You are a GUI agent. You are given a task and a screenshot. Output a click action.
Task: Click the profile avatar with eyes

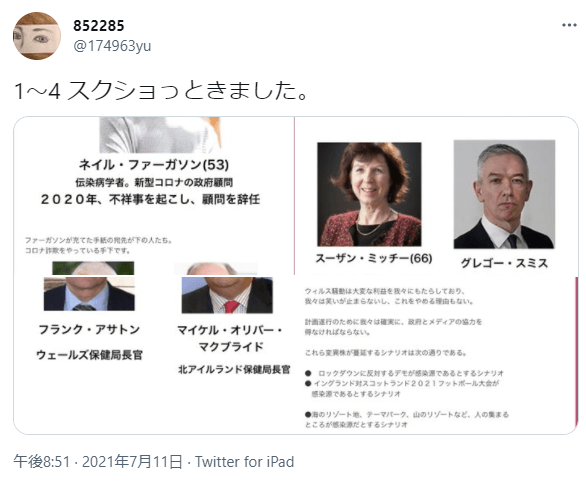tap(37, 36)
